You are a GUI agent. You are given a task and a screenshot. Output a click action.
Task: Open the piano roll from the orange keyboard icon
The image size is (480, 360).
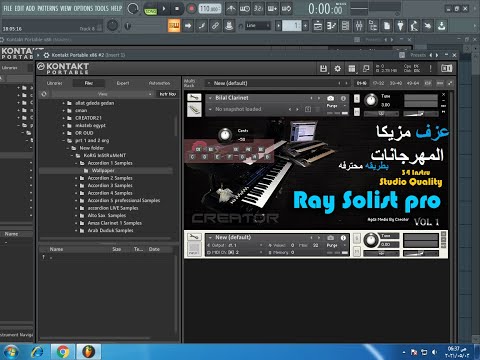(x=174, y=26)
